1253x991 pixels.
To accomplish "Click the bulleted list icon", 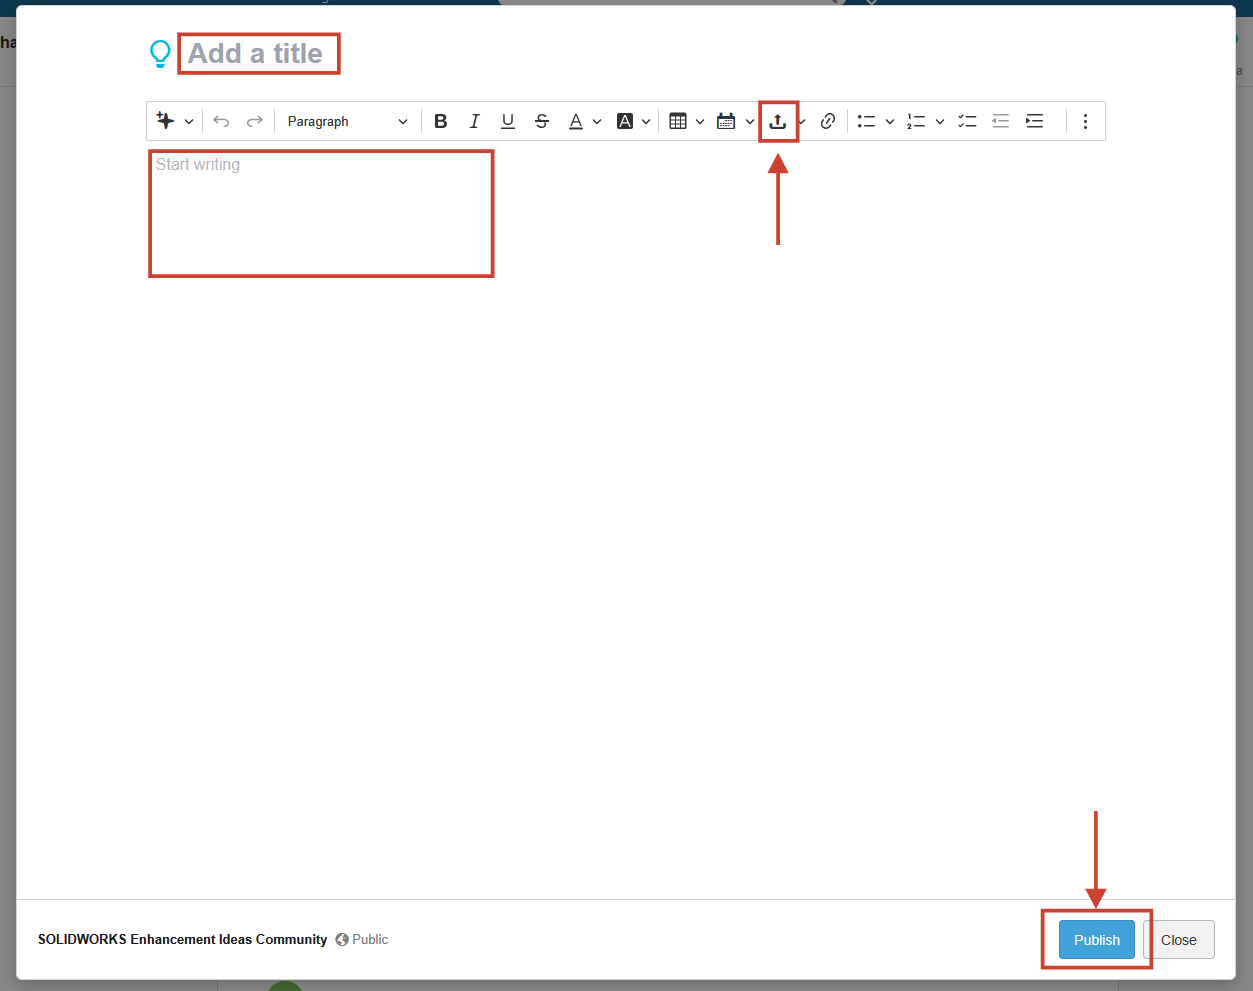I will (866, 121).
